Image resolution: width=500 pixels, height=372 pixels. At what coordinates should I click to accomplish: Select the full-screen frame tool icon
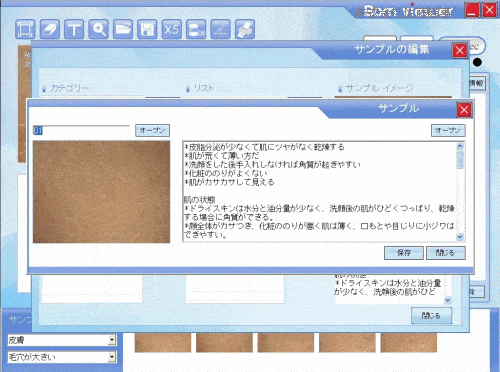pos(25,29)
